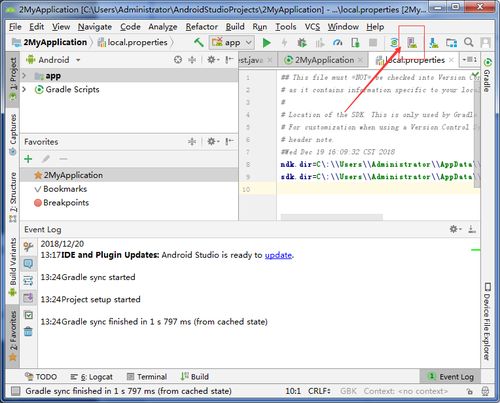This screenshot has width=500, height=403.
Task: Open the Build menu
Action: coord(235,27)
